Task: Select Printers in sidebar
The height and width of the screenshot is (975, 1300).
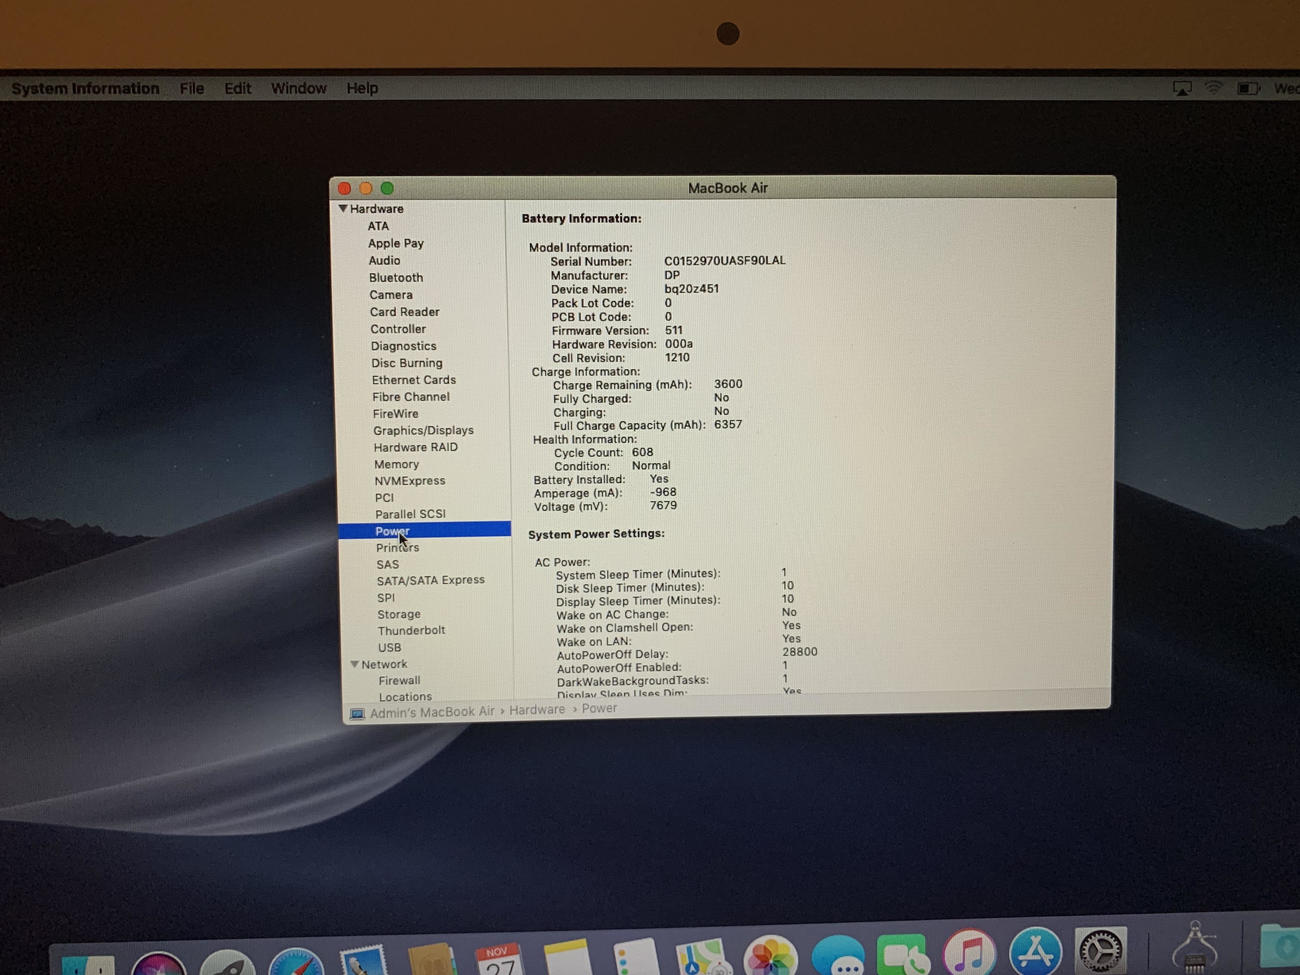Action: 398,548
